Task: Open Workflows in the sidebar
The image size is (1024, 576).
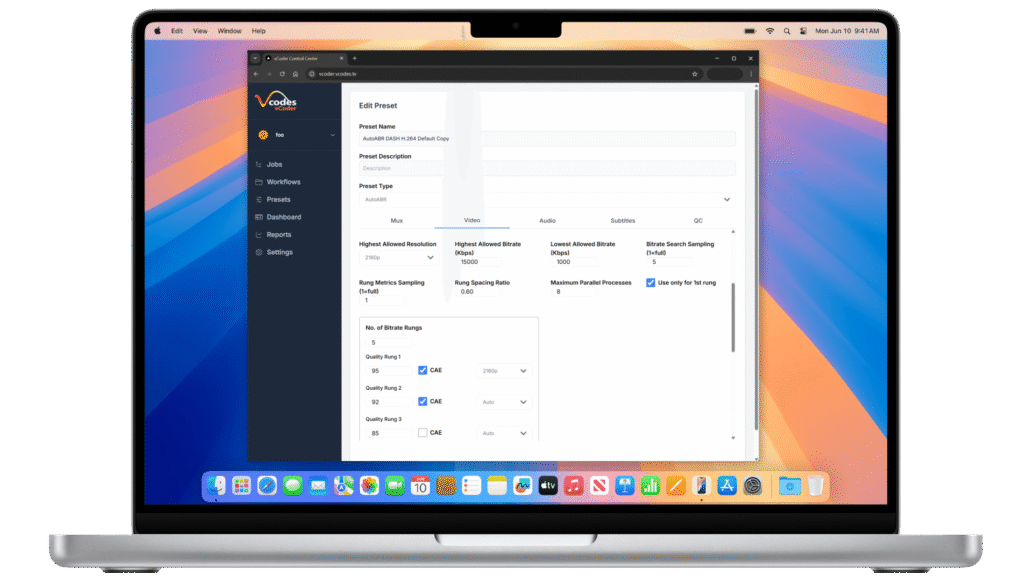Action: click(283, 182)
